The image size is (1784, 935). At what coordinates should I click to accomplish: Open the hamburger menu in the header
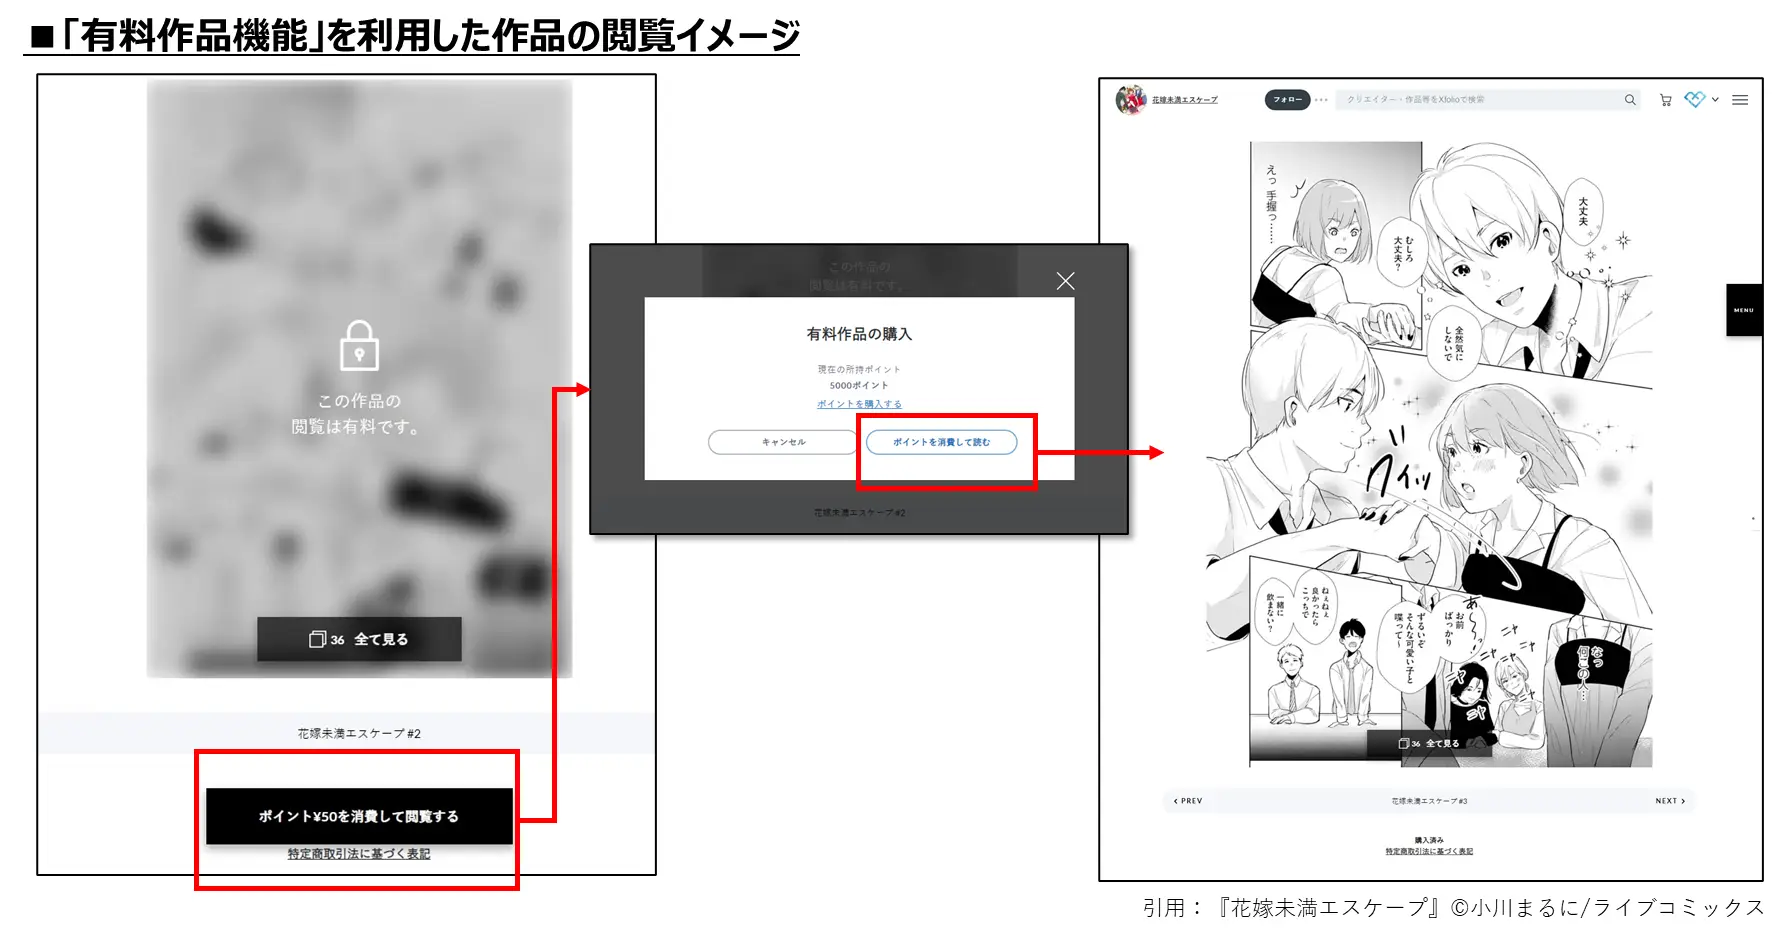(1740, 100)
